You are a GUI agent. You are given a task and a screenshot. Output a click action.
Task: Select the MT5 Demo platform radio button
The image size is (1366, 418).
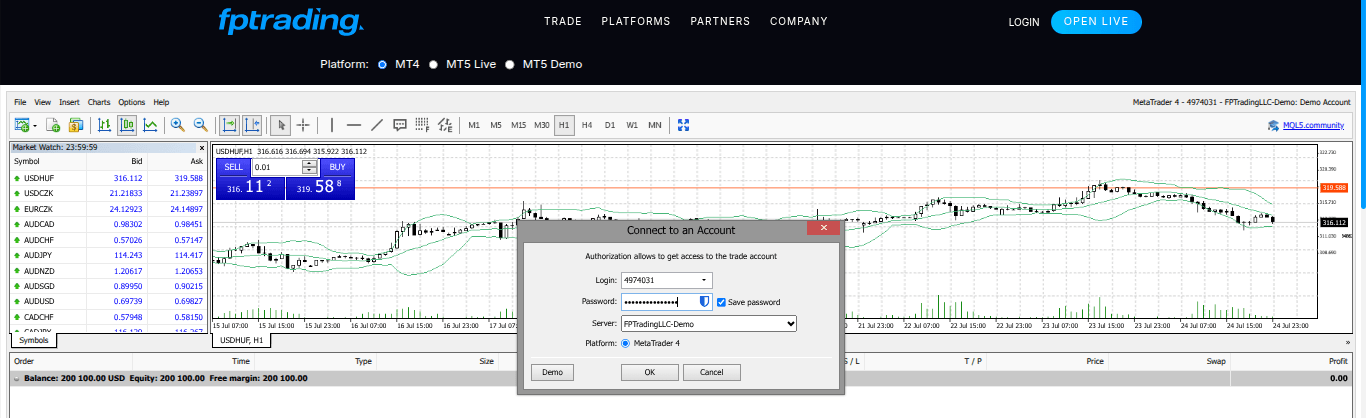point(510,64)
